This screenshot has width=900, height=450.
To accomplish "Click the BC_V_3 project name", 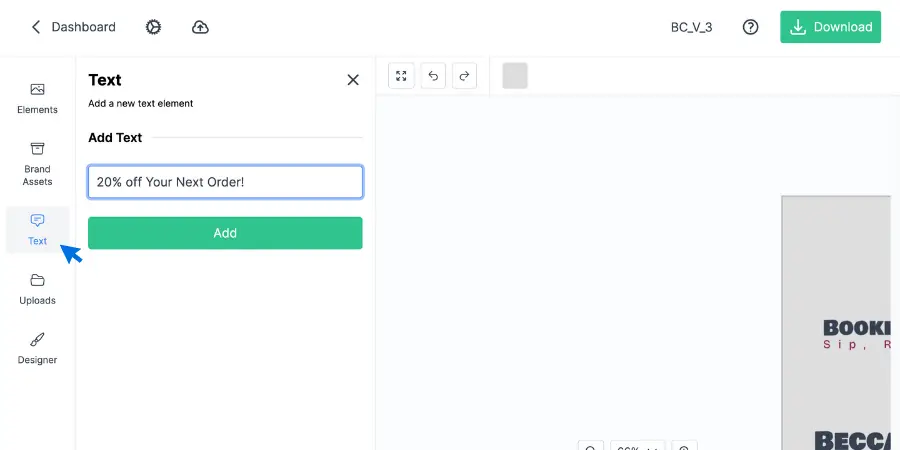I will (x=692, y=27).
